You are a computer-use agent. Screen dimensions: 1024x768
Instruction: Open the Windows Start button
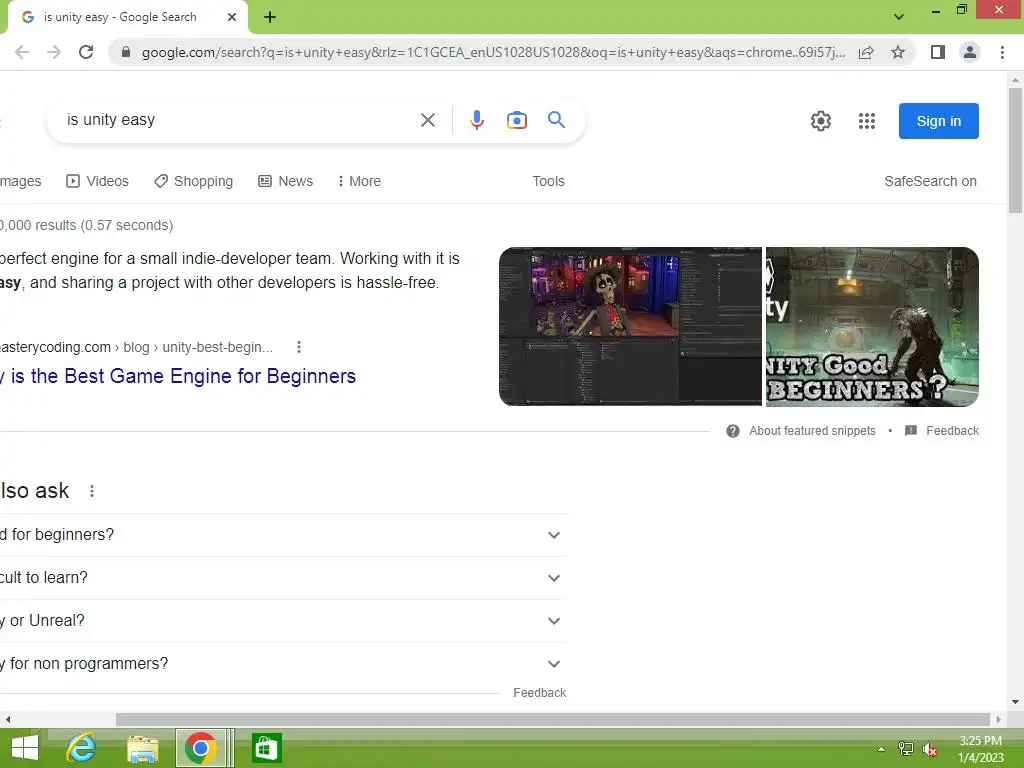coord(25,748)
